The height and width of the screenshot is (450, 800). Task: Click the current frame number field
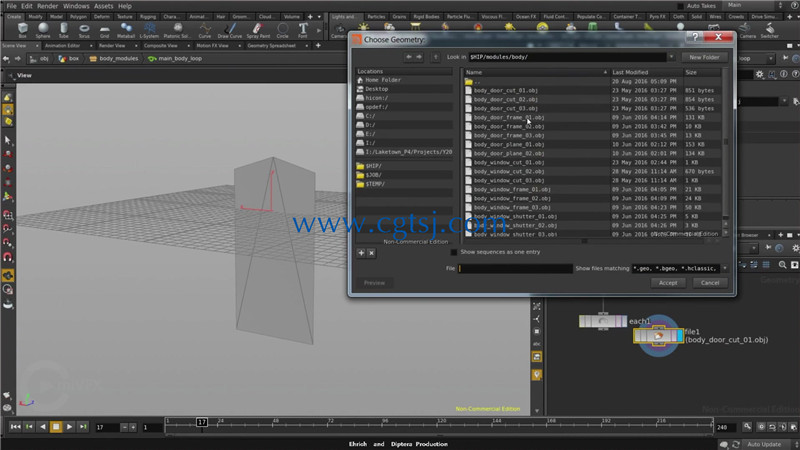[x=107, y=427]
